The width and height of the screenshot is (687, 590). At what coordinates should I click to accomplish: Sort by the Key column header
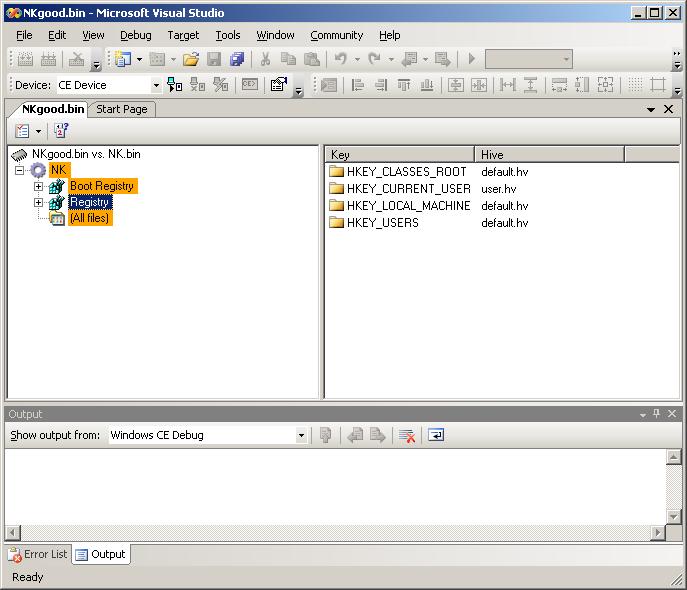click(400, 155)
